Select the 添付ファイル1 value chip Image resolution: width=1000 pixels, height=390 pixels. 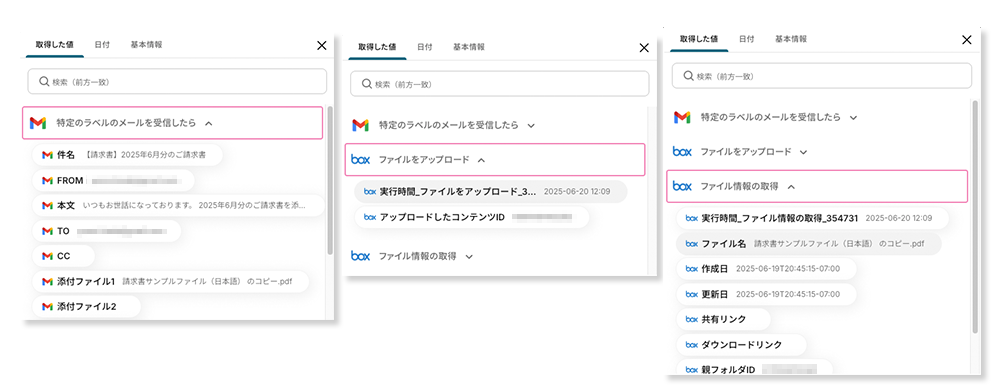(x=171, y=281)
